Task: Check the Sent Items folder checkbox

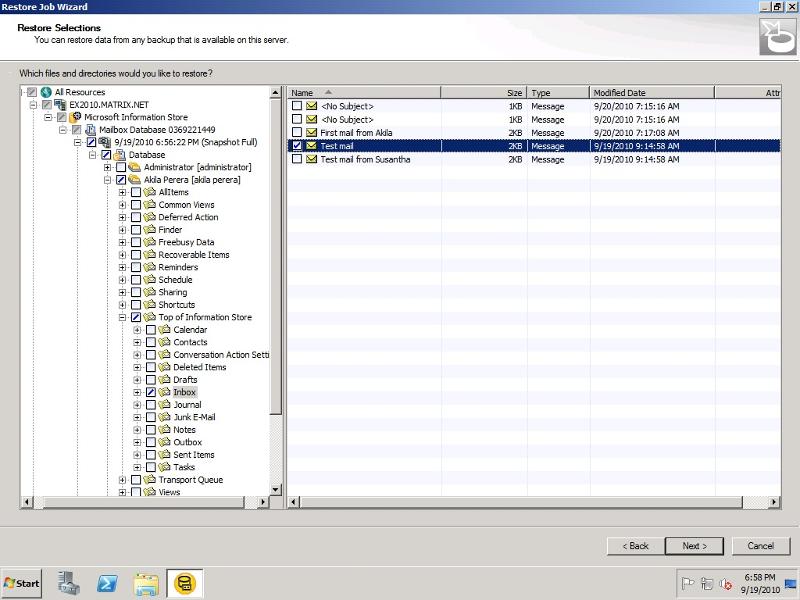Action: [151, 455]
